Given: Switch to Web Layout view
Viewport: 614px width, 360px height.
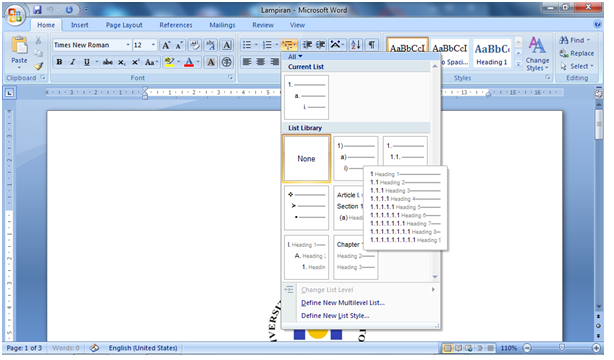Looking at the screenshot, I should coord(469,347).
